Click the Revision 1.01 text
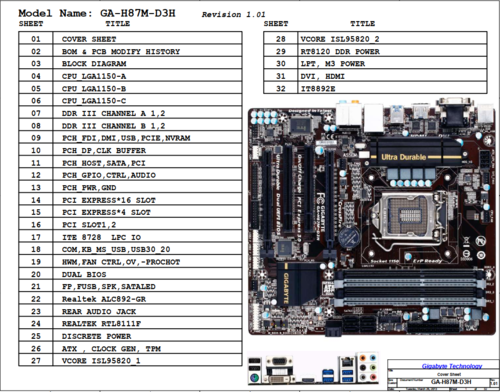This screenshot has width=500, height=392. (233, 15)
